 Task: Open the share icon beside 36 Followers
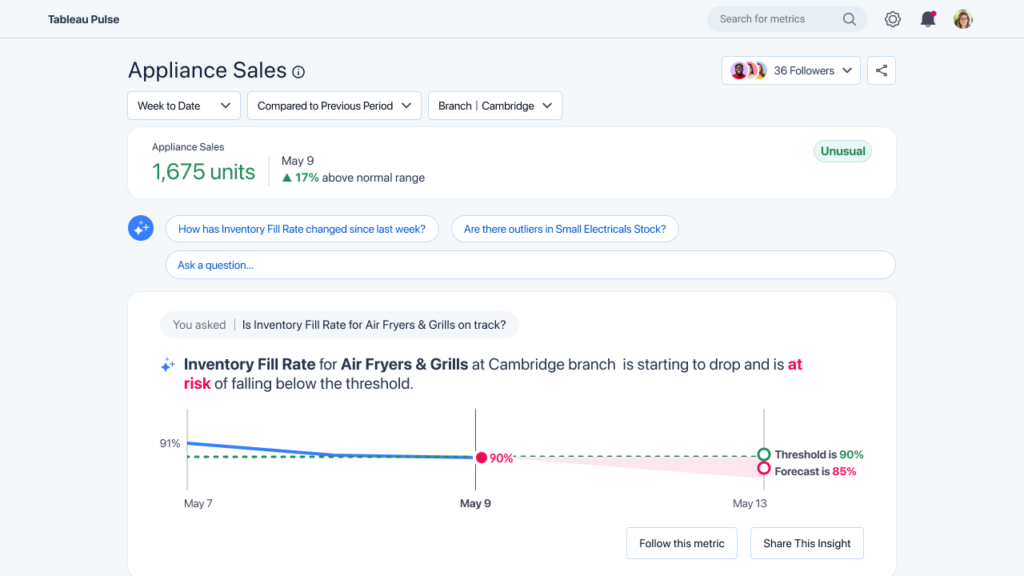881,70
